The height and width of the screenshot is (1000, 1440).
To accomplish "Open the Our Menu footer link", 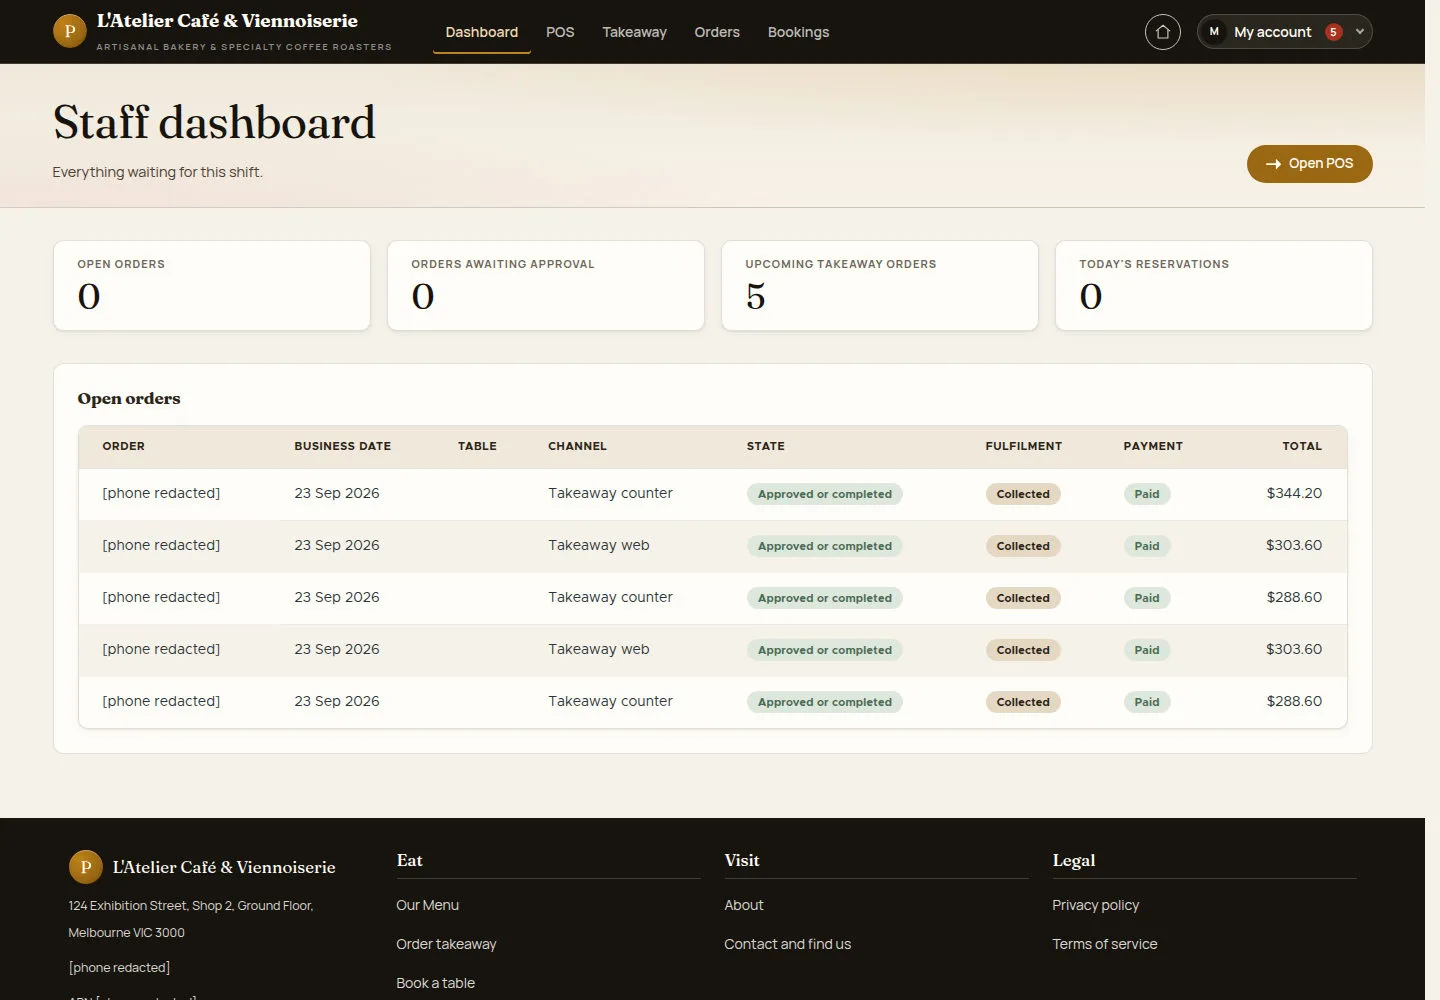I will point(428,905).
